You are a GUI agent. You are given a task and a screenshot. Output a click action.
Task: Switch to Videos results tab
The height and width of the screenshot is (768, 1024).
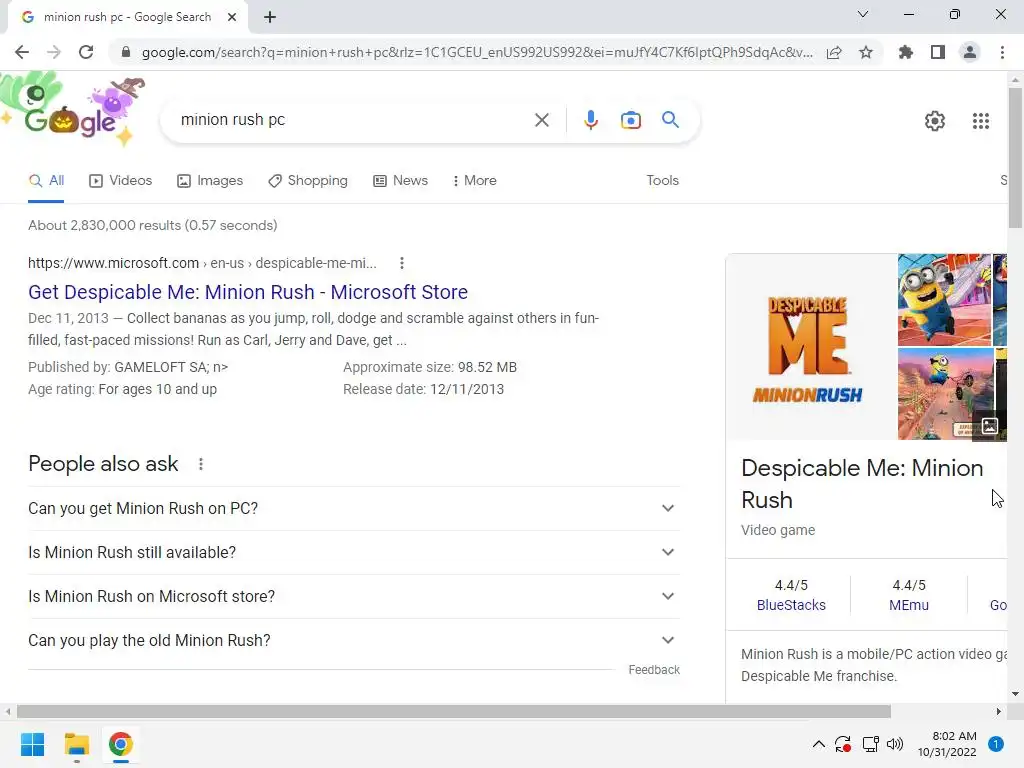tap(121, 180)
